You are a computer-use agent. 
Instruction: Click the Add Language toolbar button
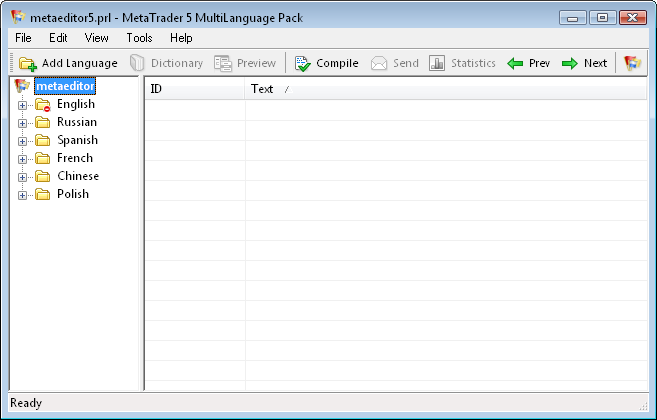(x=68, y=63)
